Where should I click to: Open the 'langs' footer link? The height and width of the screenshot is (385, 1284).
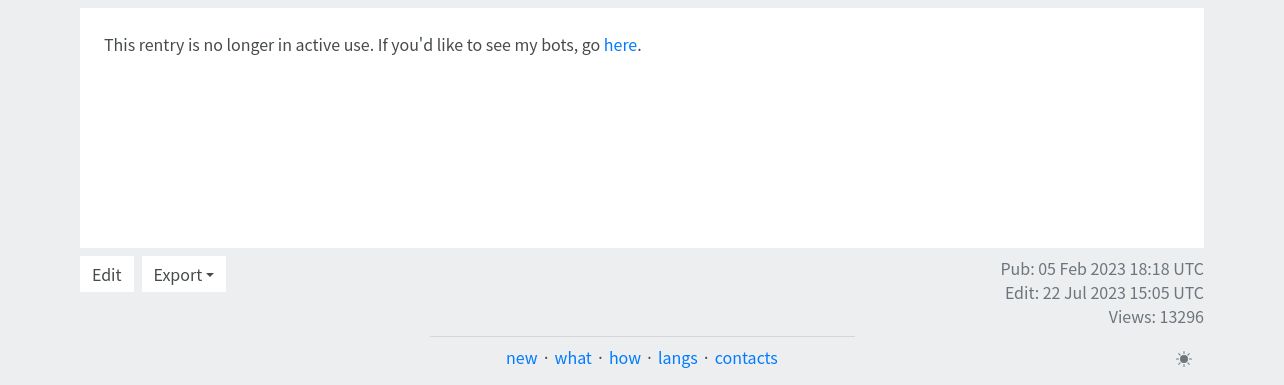point(678,358)
